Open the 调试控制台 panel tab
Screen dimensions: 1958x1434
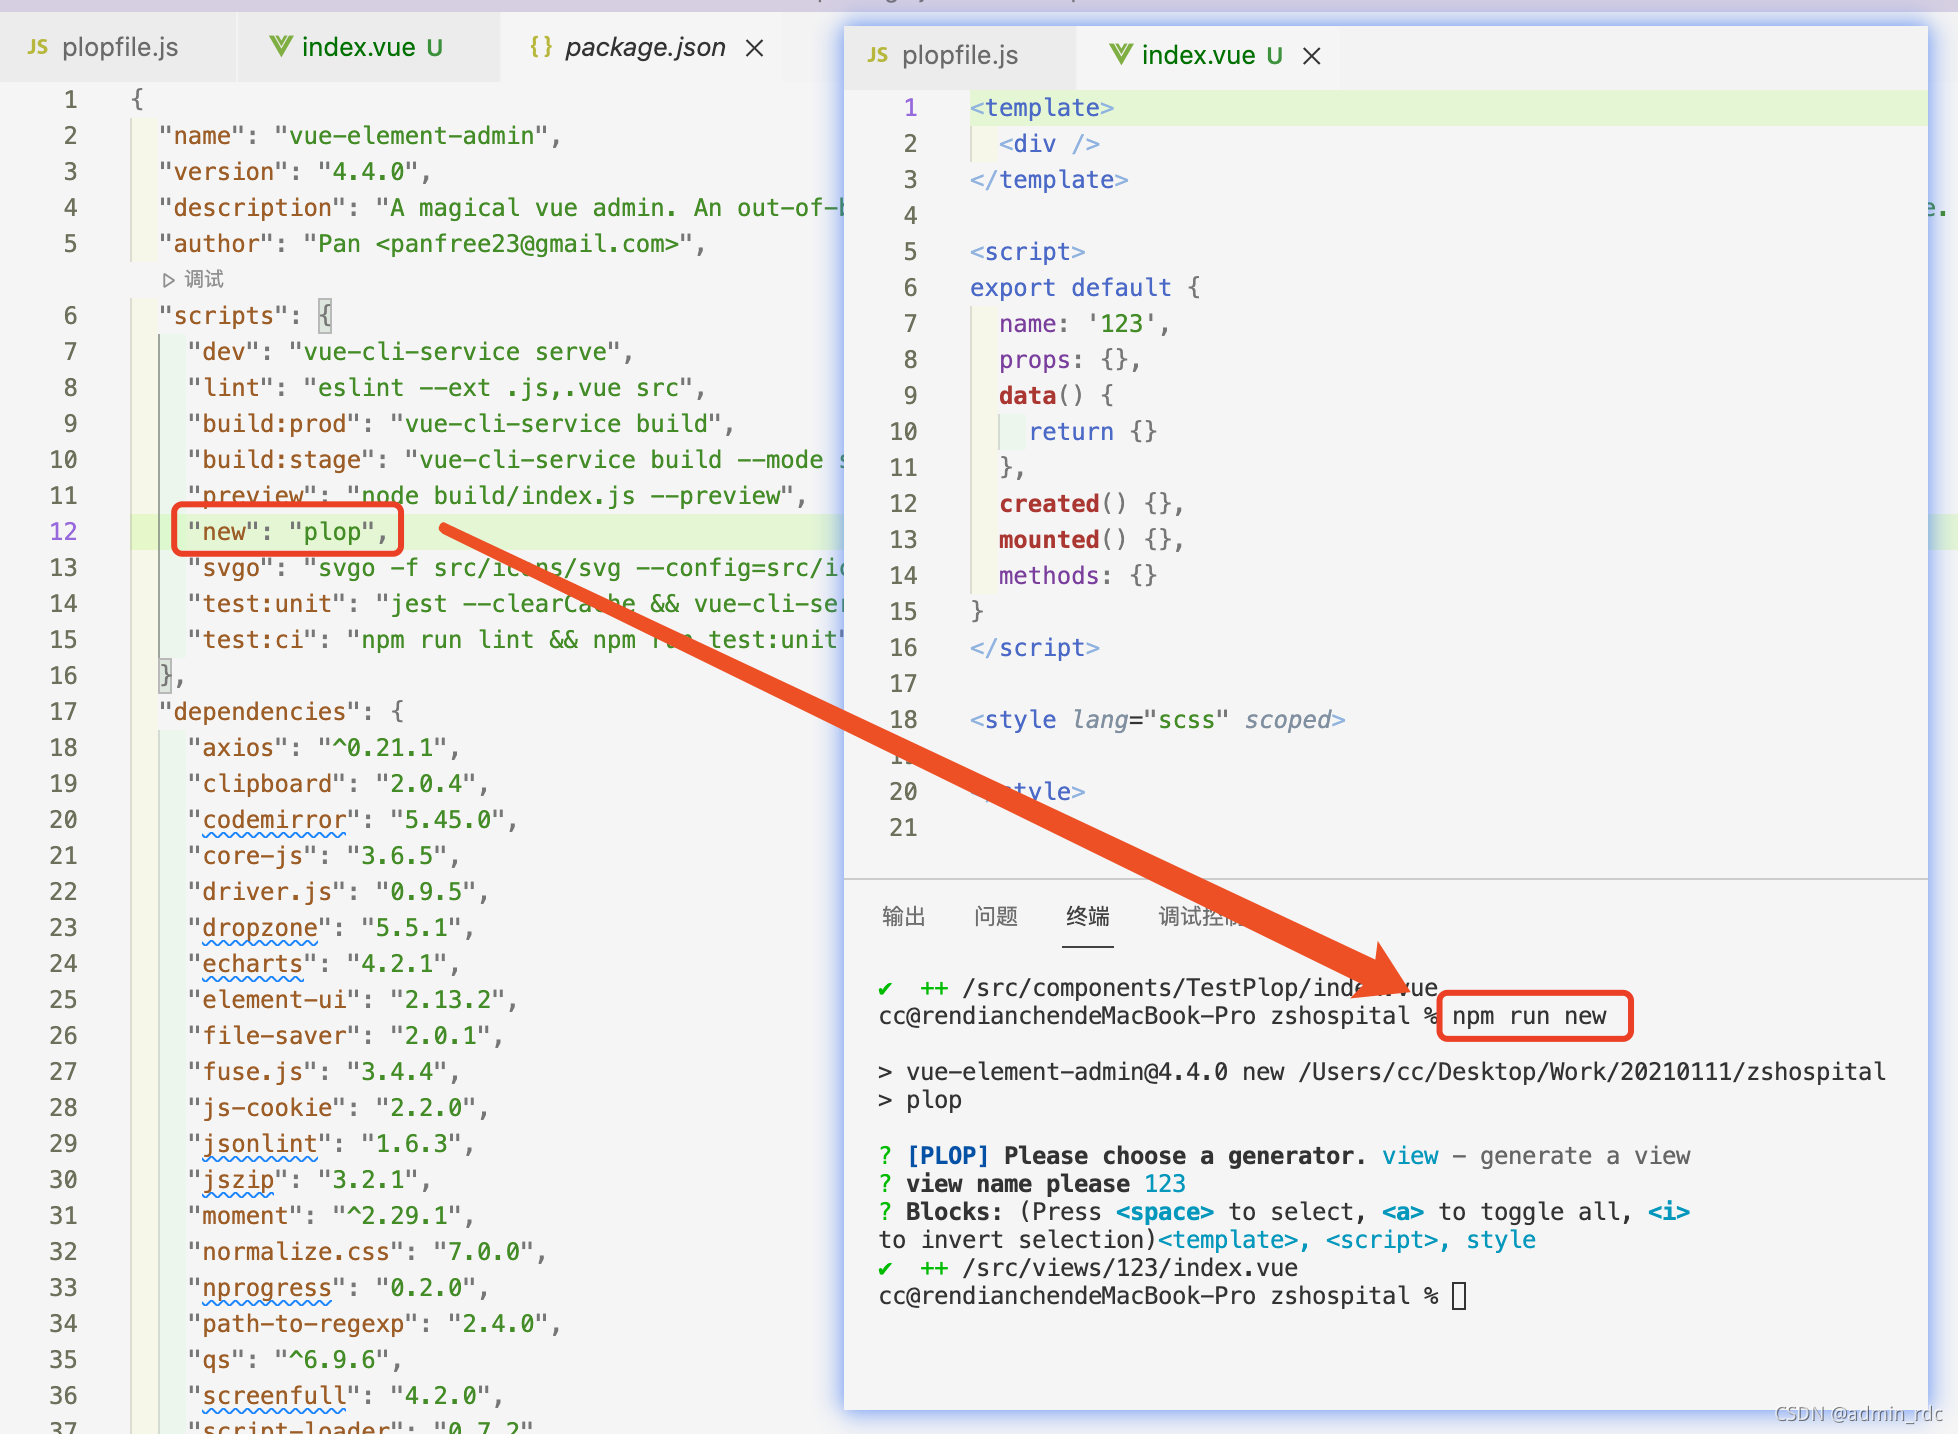tap(1192, 916)
